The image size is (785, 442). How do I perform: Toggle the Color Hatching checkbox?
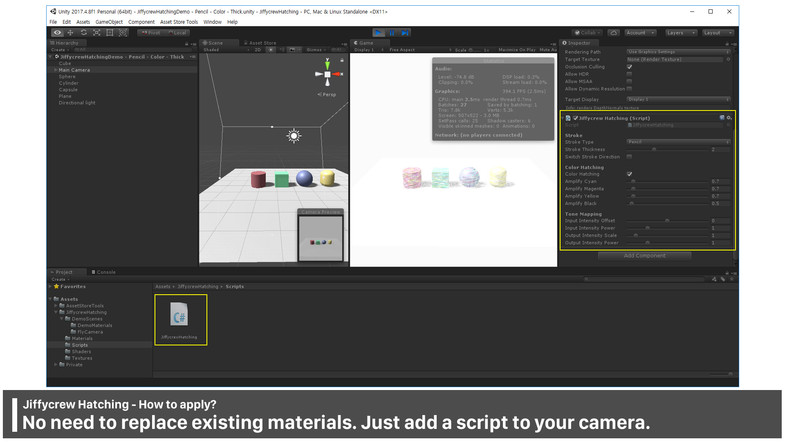629,174
